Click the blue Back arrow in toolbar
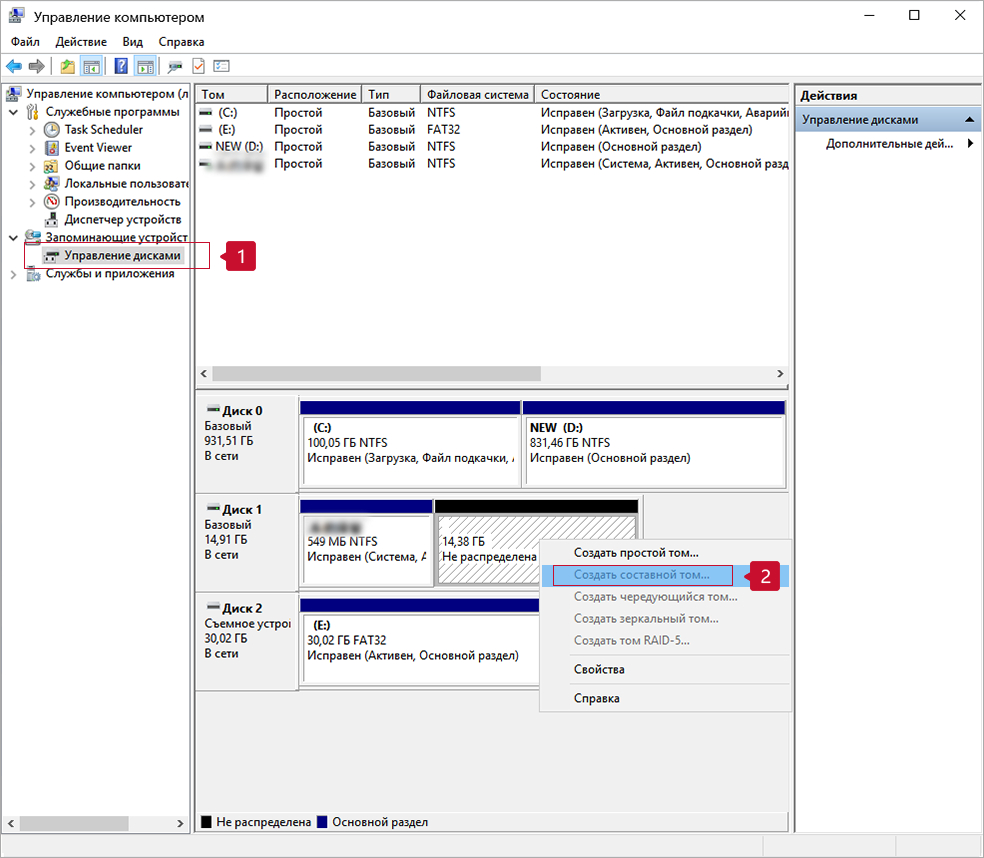The image size is (984, 858). (x=14, y=66)
